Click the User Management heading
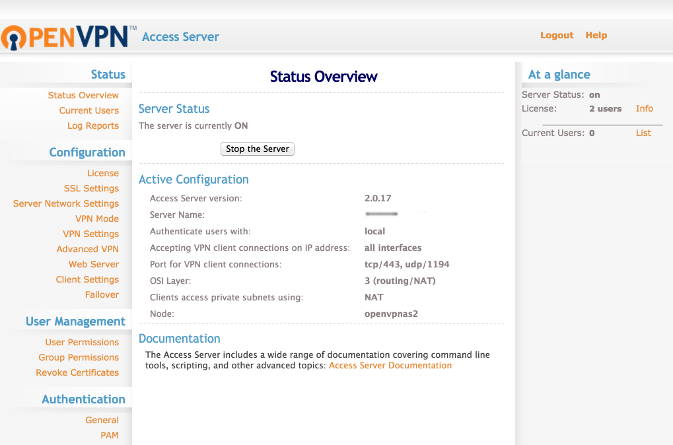The image size is (673, 445). click(76, 322)
